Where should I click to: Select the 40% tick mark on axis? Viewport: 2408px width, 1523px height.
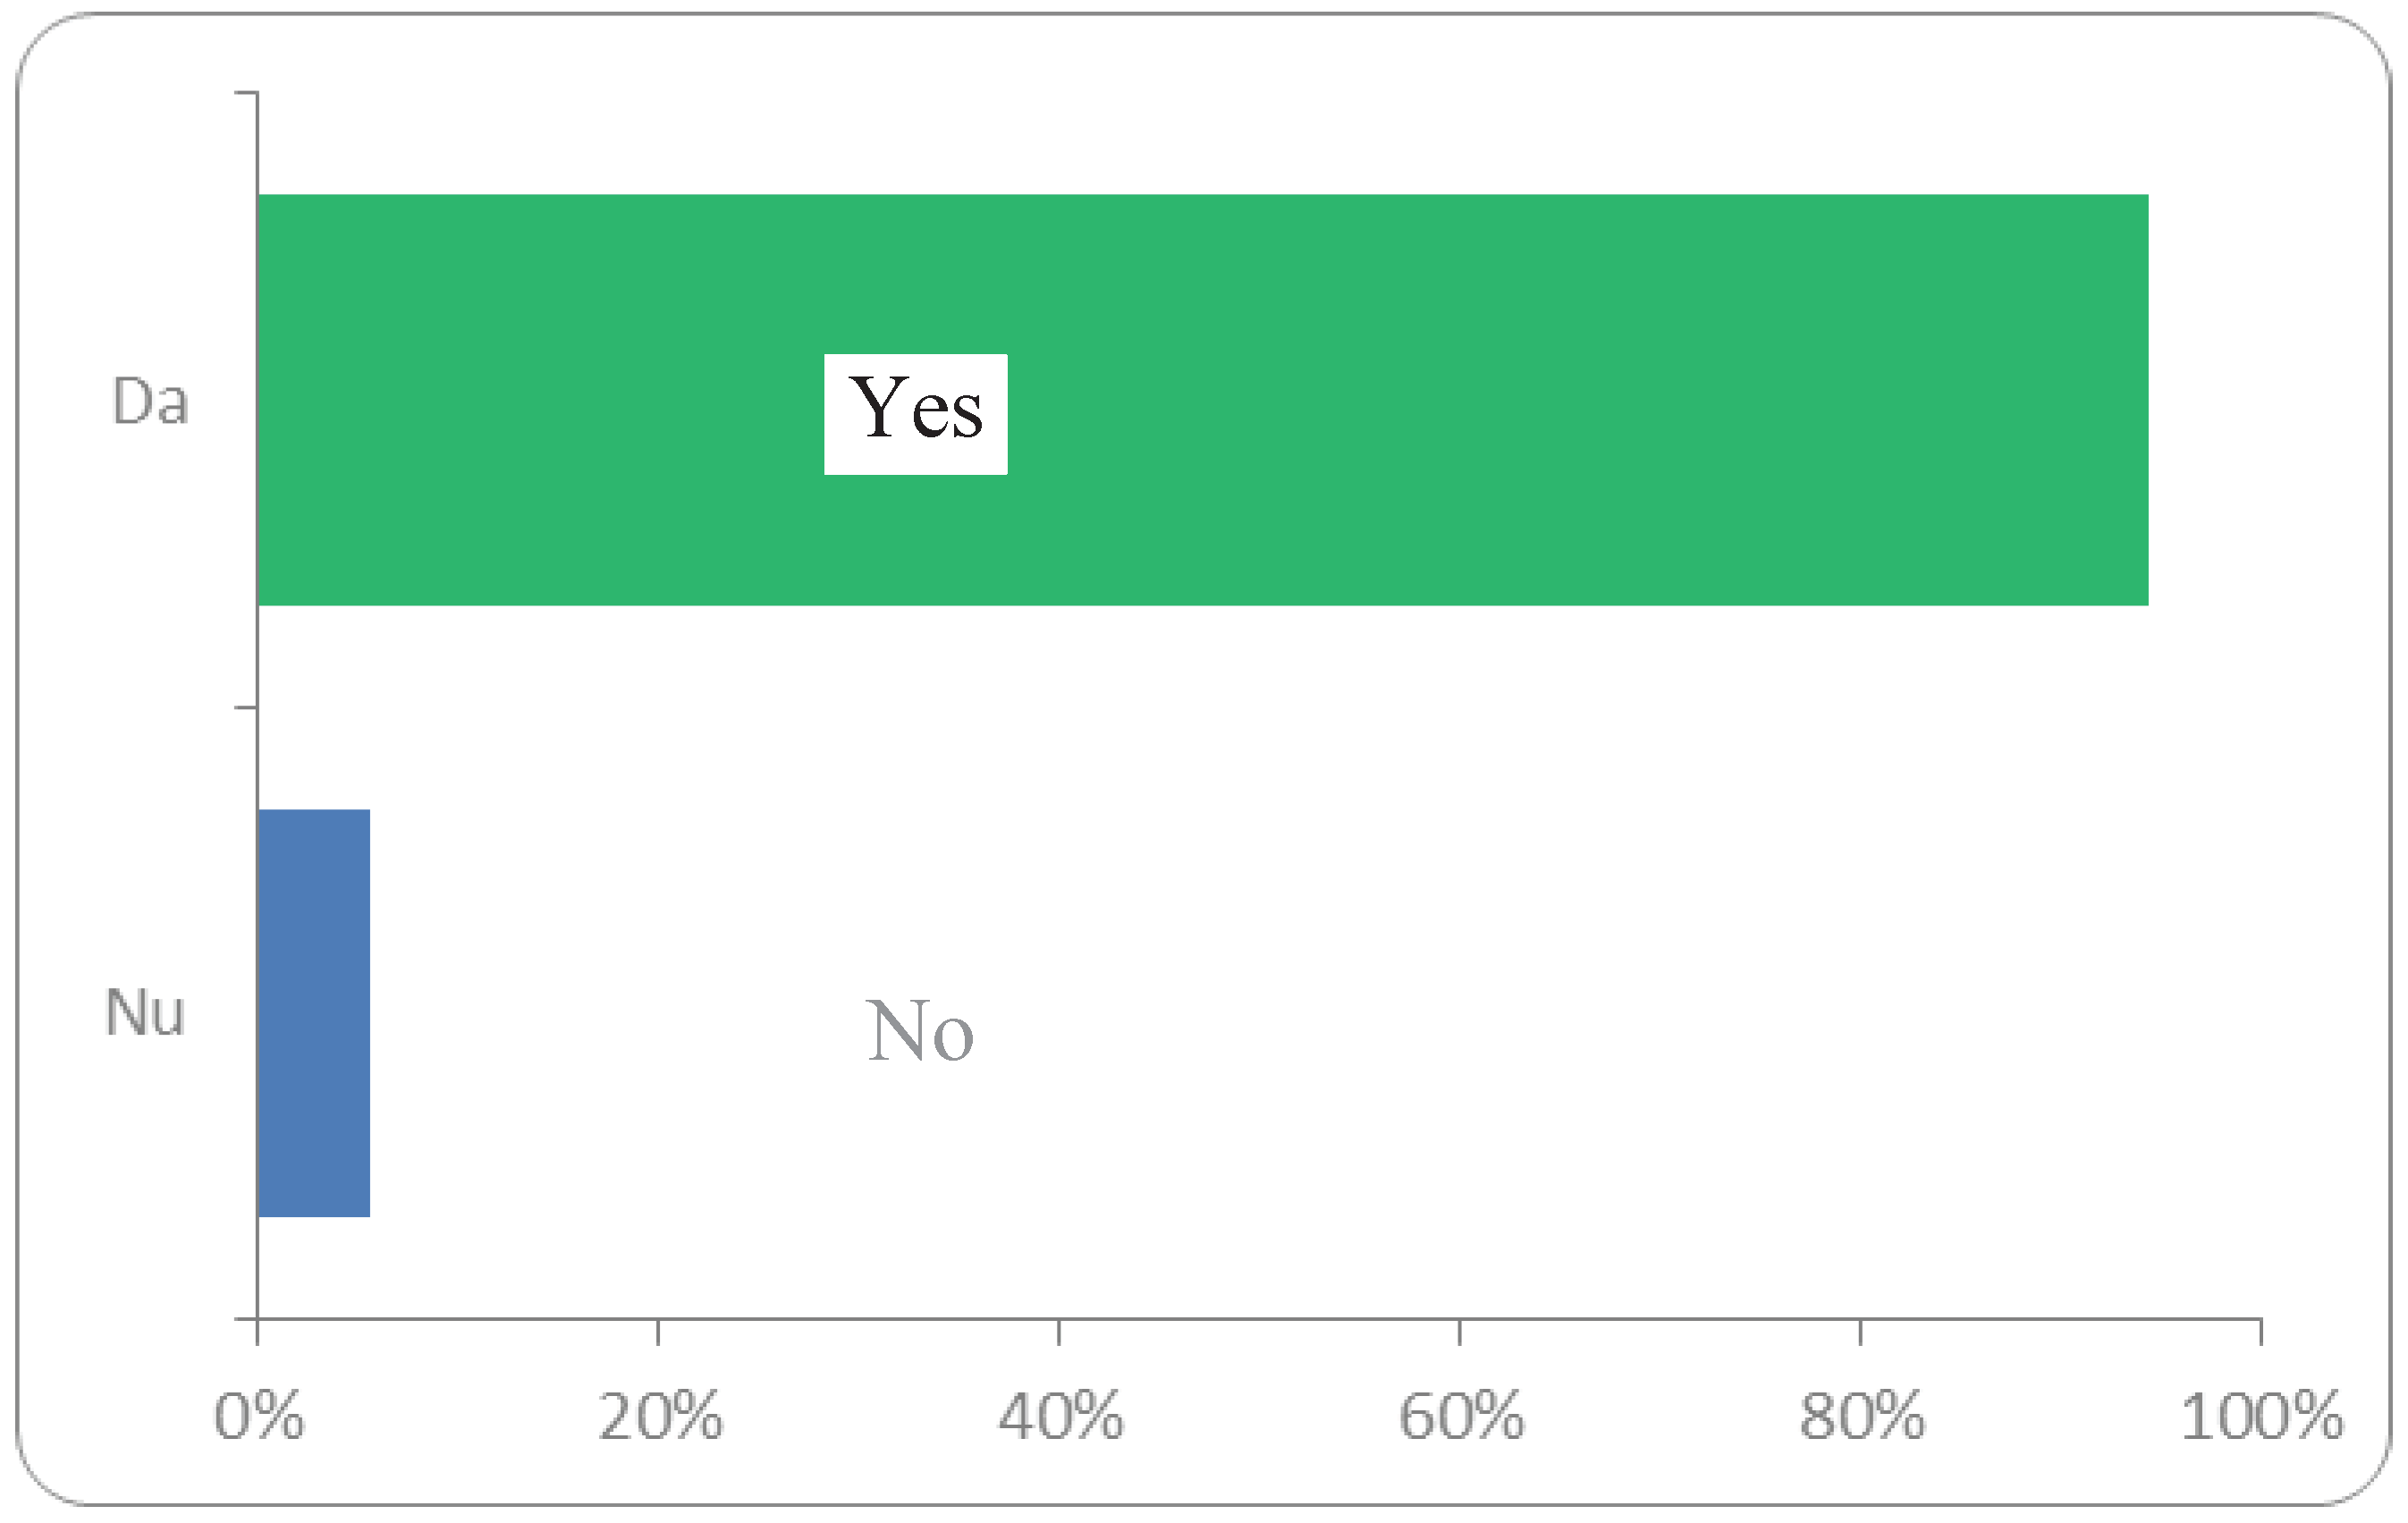pos(1059,1332)
